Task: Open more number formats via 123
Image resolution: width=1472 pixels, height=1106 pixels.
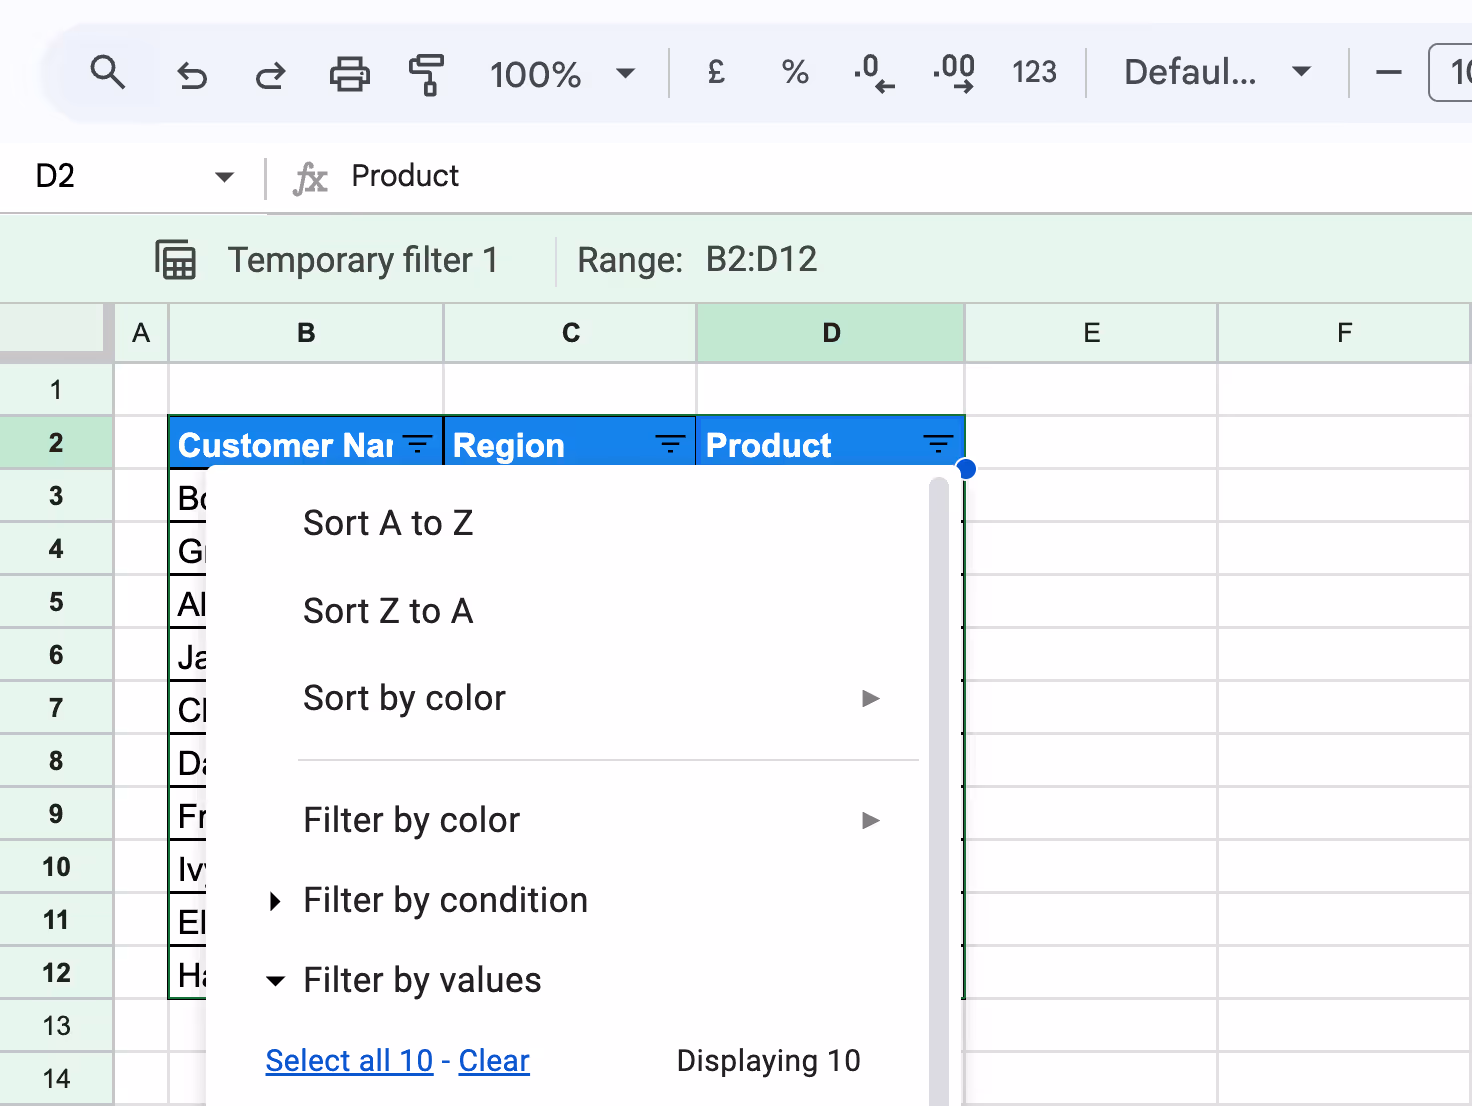Action: coord(1034,72)
